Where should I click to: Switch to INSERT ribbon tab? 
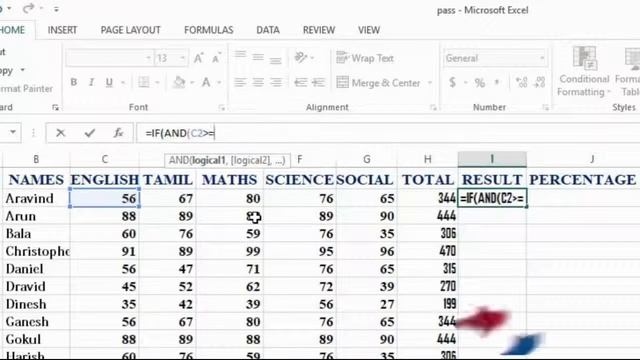(62, 30)
